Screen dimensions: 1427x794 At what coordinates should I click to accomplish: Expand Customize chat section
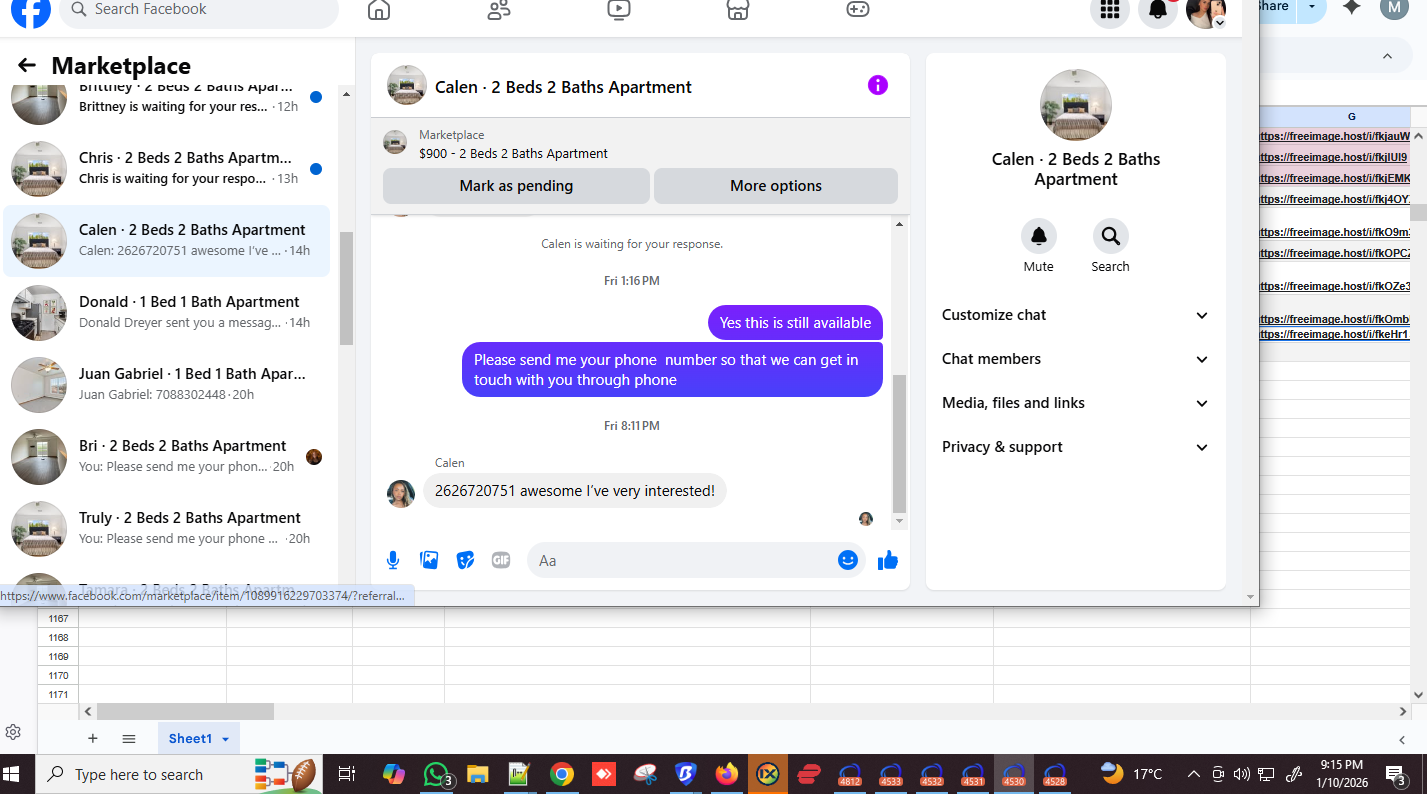pos(1076,315)
